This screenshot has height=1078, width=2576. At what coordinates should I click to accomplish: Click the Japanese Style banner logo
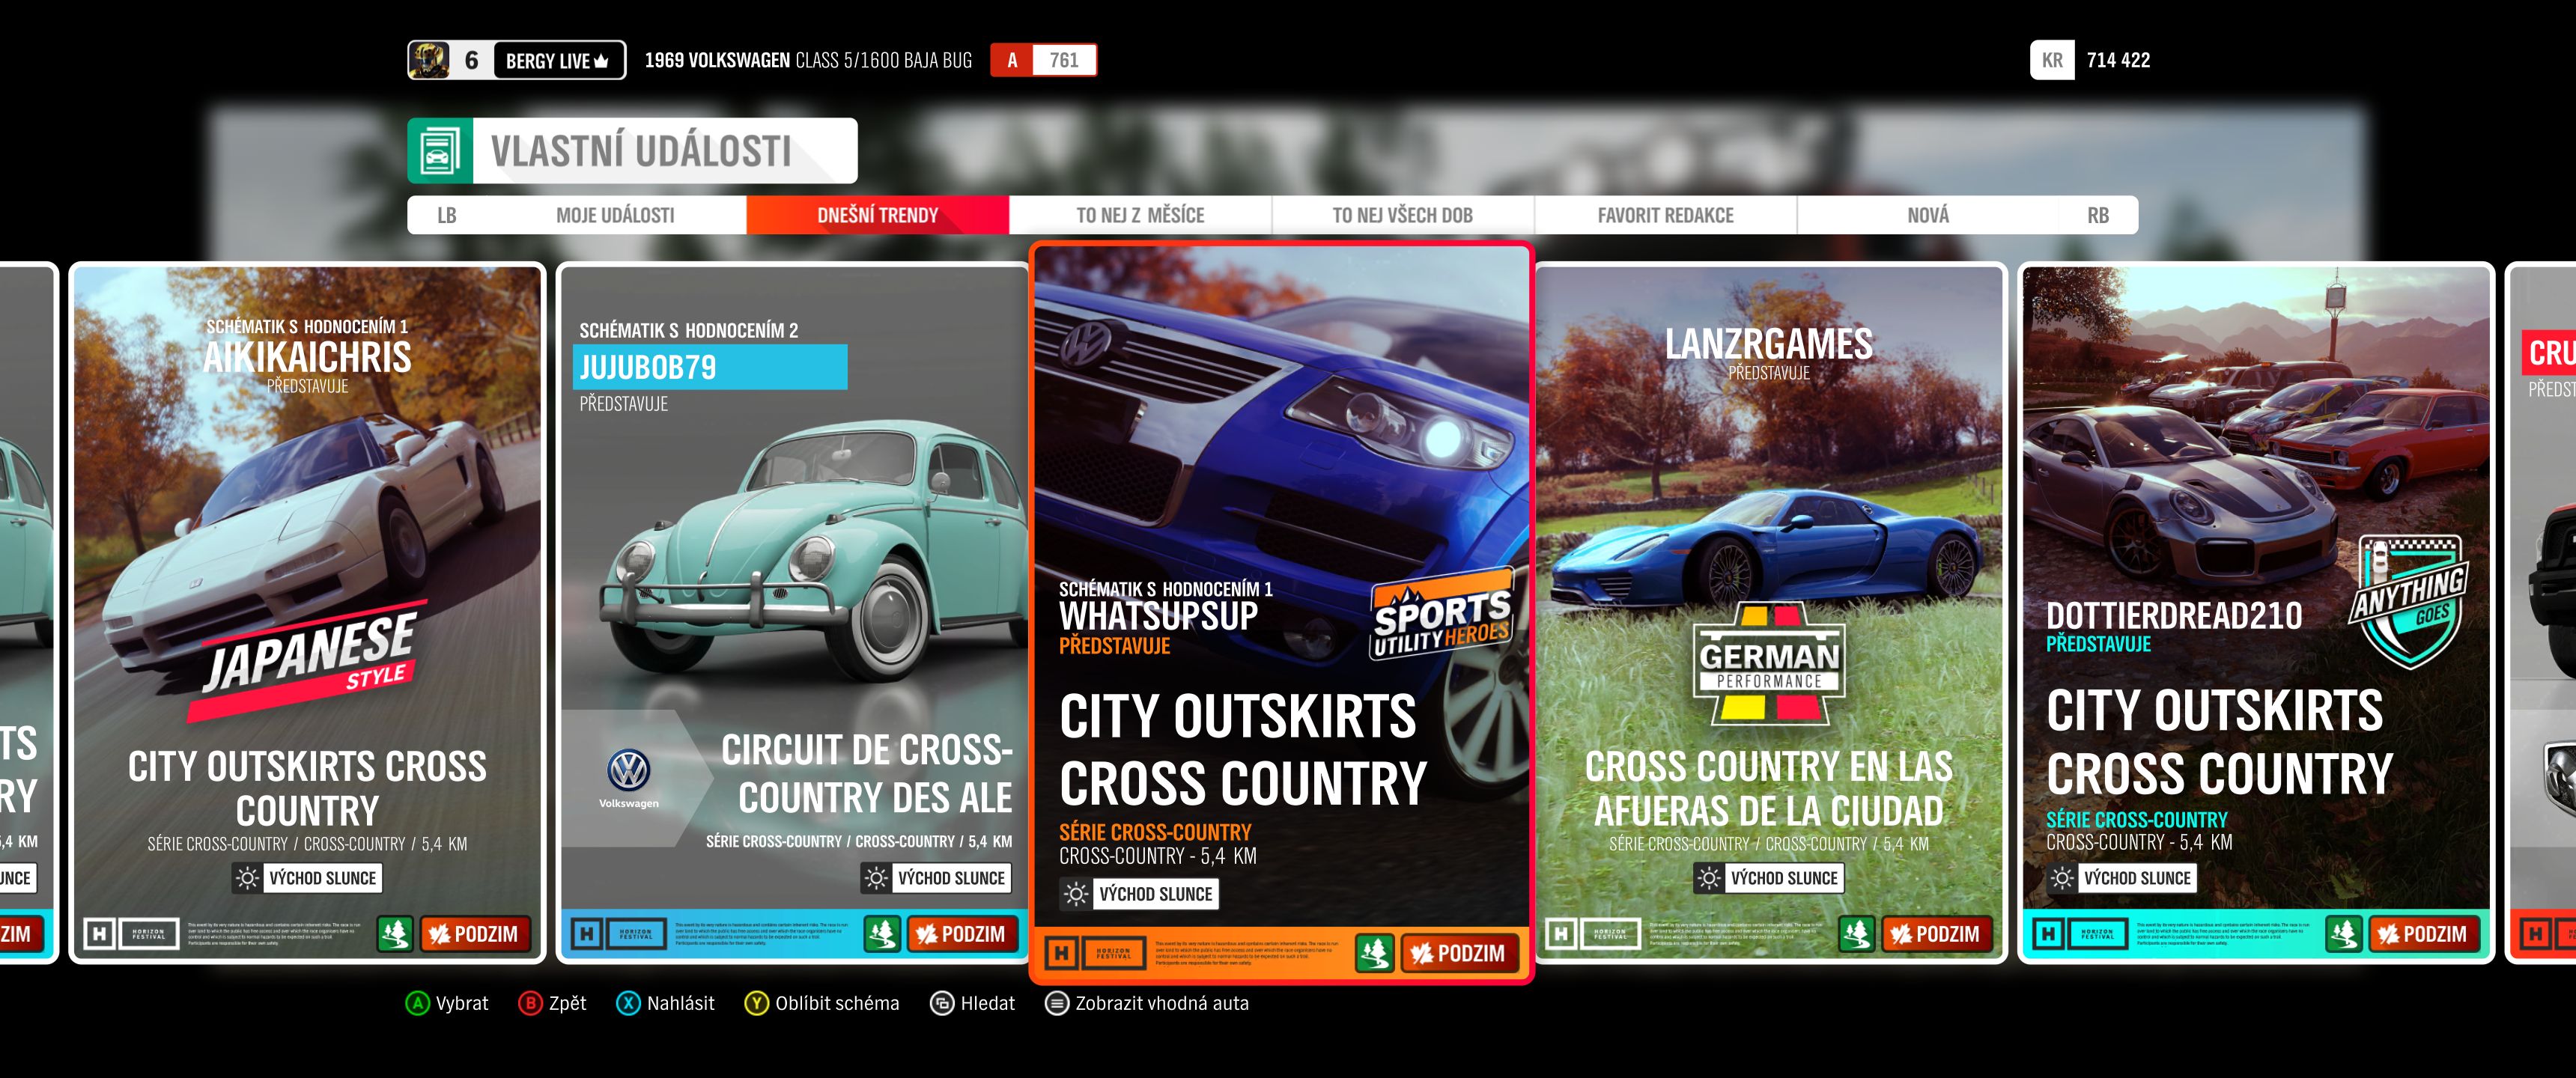point(308,661)
